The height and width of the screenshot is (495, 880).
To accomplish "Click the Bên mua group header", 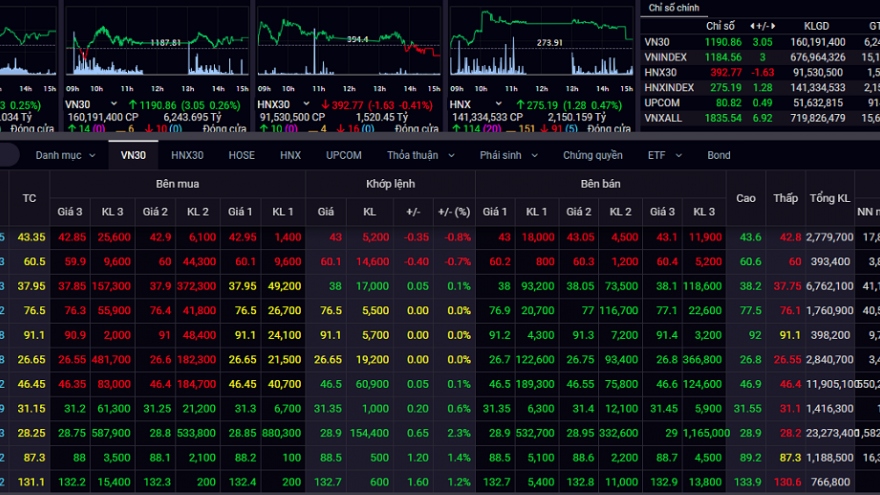I will pyautogui.click(x=177, y=184).
